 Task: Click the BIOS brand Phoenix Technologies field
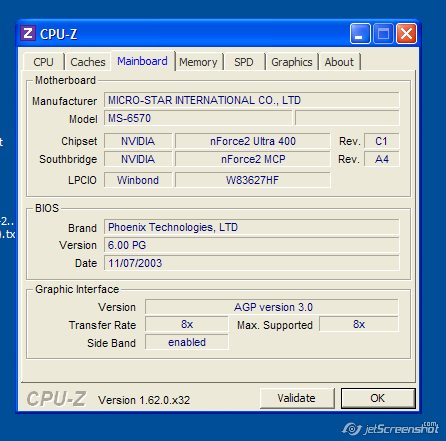pos(251,227)
